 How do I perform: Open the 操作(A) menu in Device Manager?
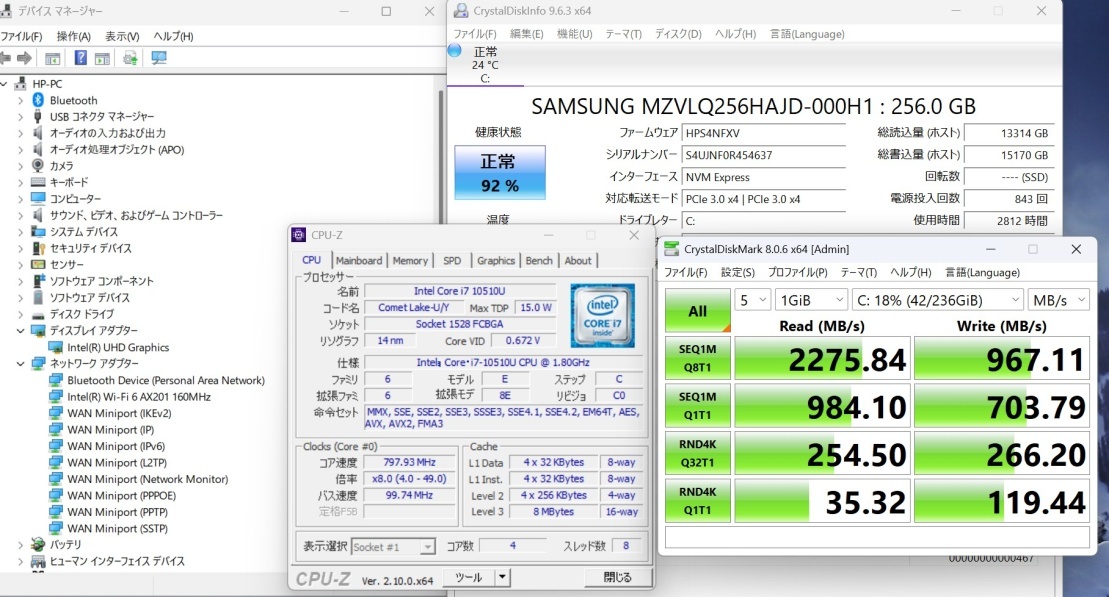[x=74, y=36]
